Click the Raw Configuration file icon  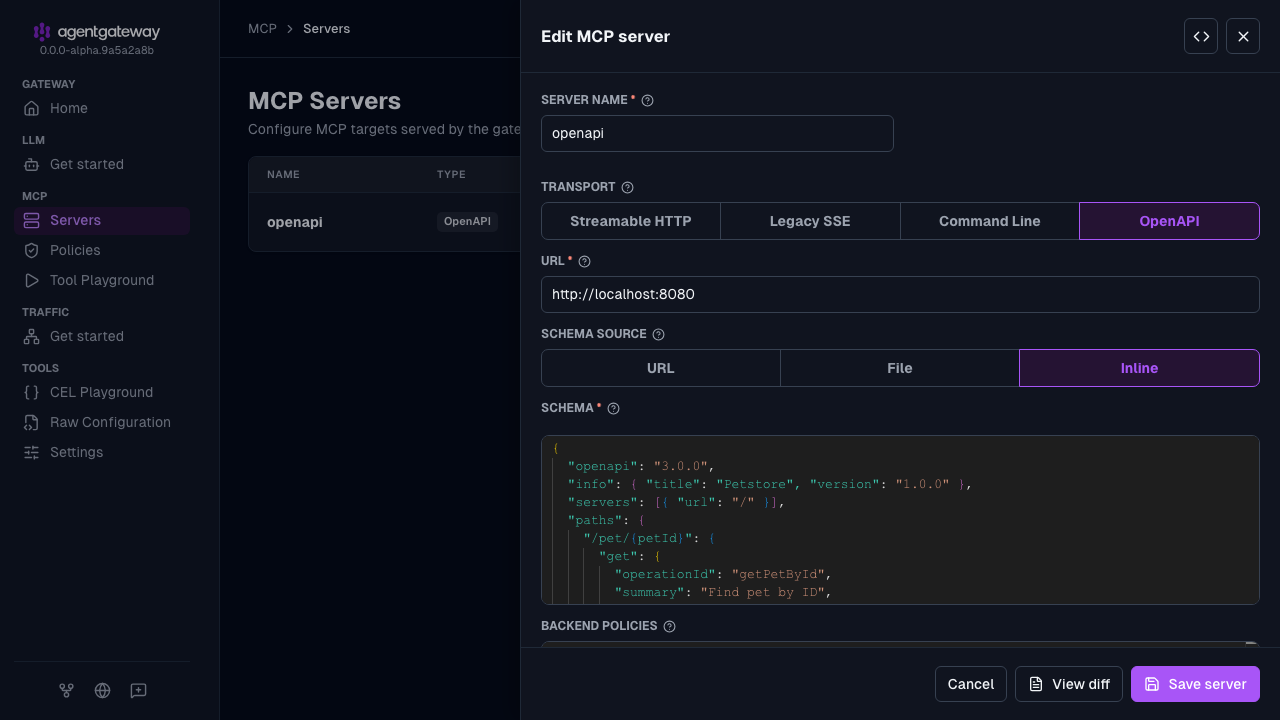pyautogui.click(x=32, y=422)
